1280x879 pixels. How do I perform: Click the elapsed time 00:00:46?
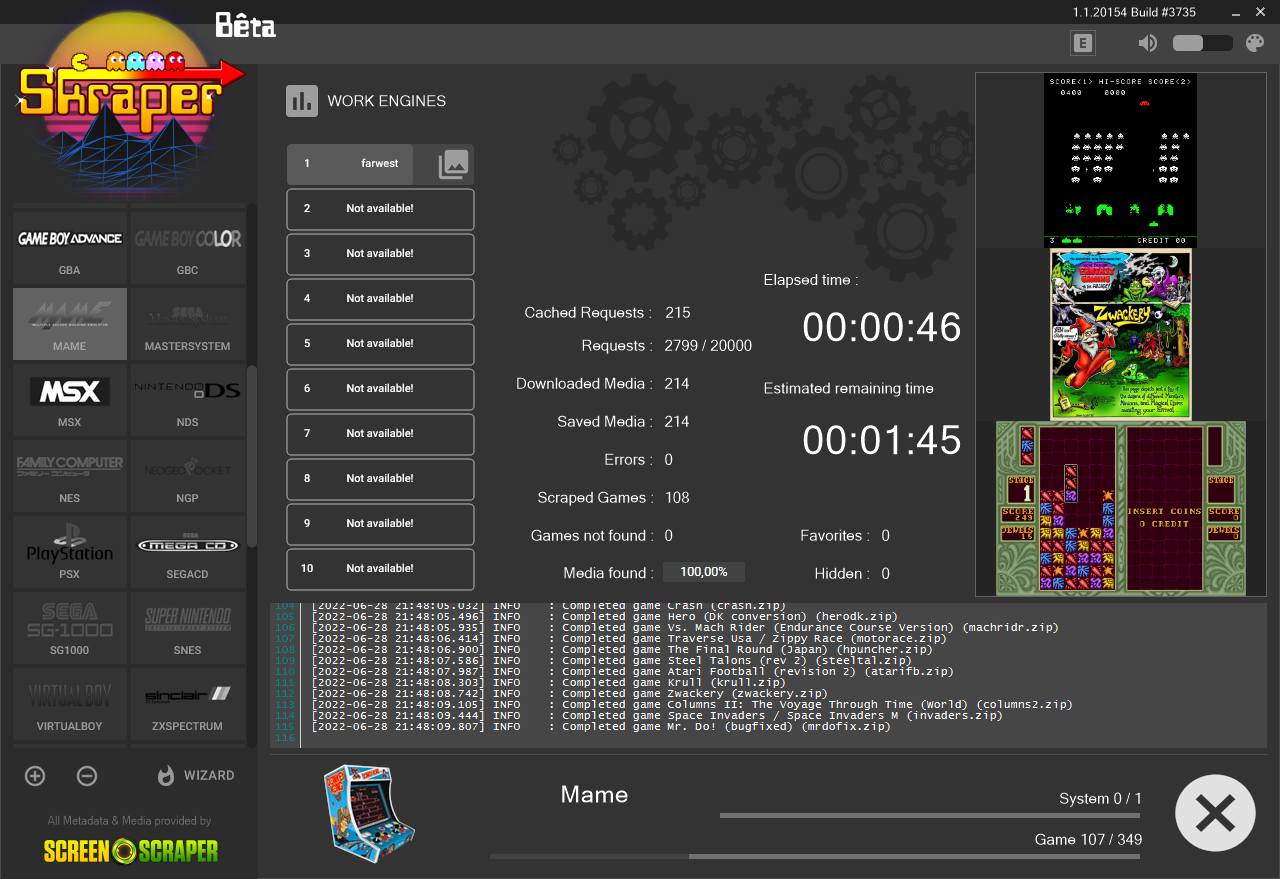point(882,328)
